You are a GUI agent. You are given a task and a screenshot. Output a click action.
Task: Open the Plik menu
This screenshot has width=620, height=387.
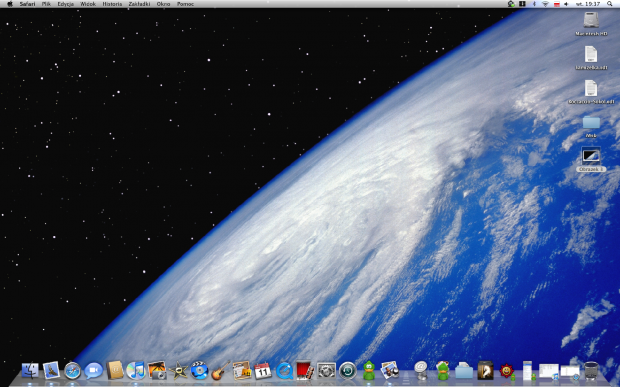coord(46,4)
